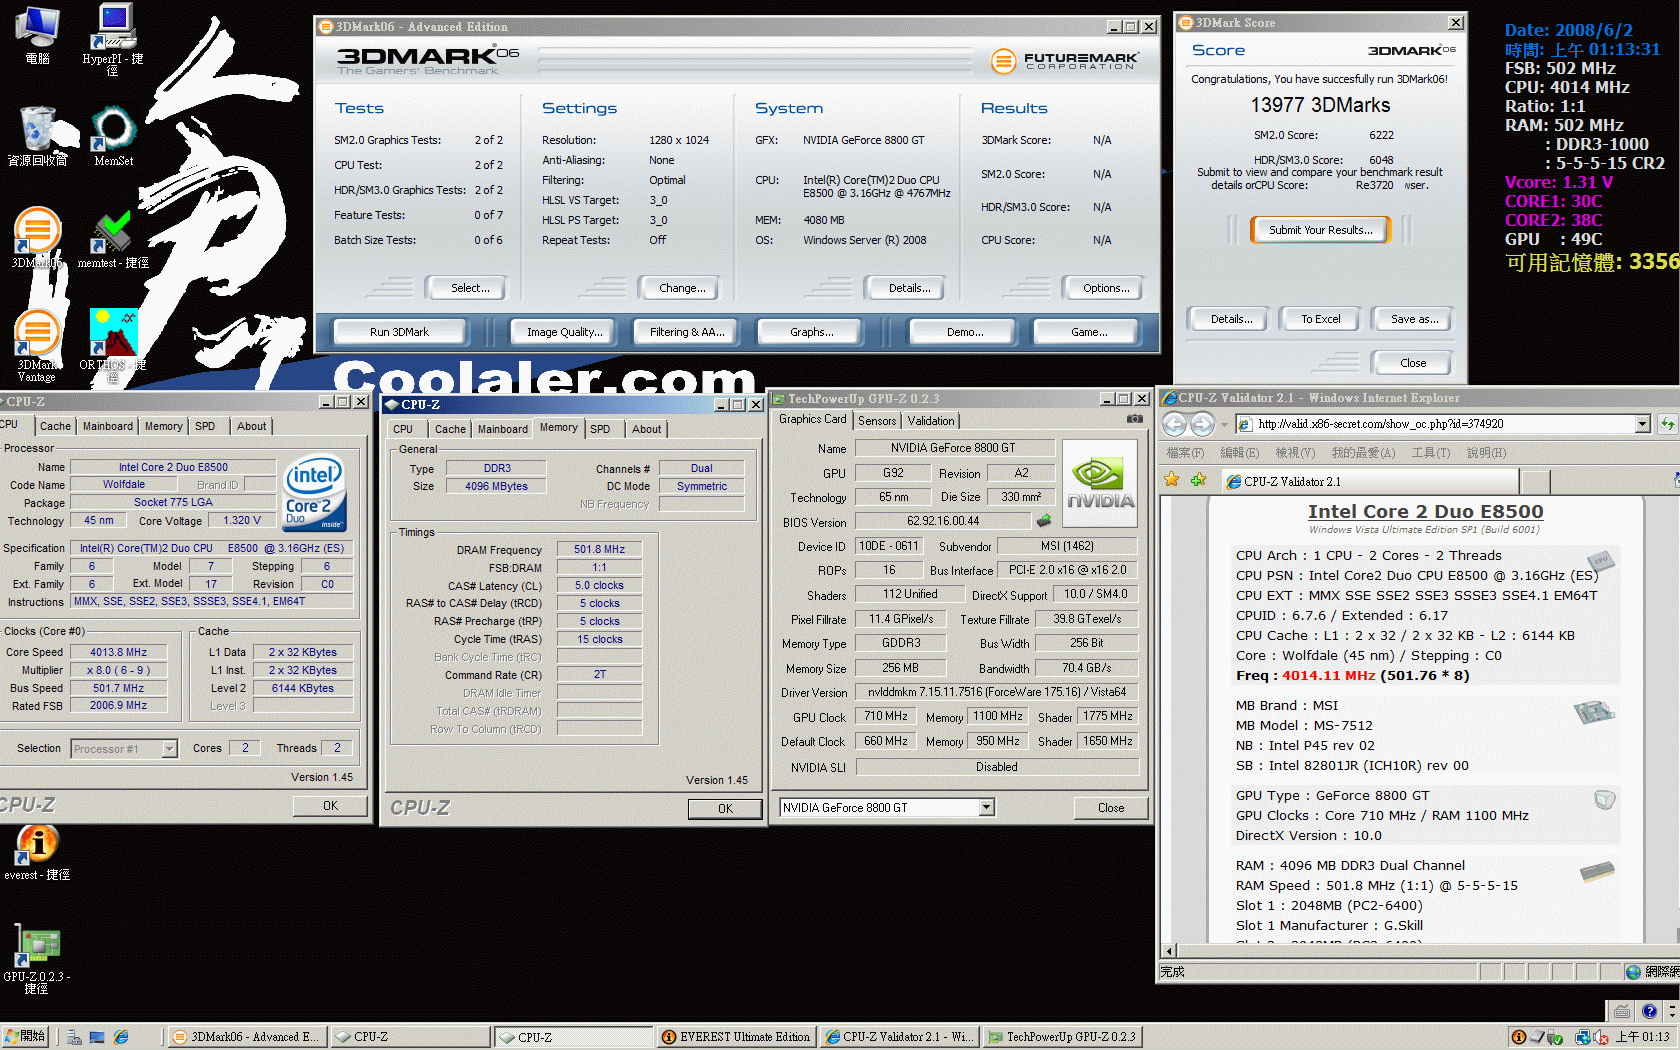
Task: Open the 工具(T) menu in Internet Explorer
Action: [x=1430, y=453]
